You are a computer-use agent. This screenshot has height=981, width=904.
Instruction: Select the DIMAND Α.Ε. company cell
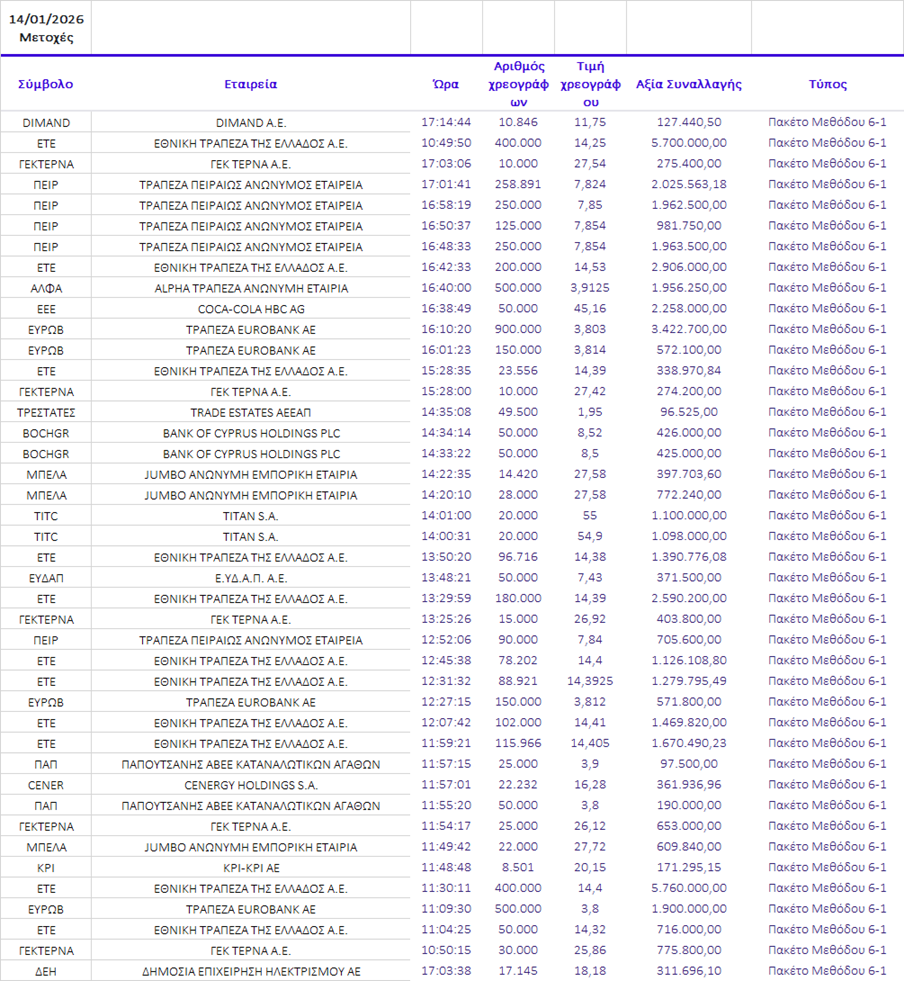tap(251, 123)
